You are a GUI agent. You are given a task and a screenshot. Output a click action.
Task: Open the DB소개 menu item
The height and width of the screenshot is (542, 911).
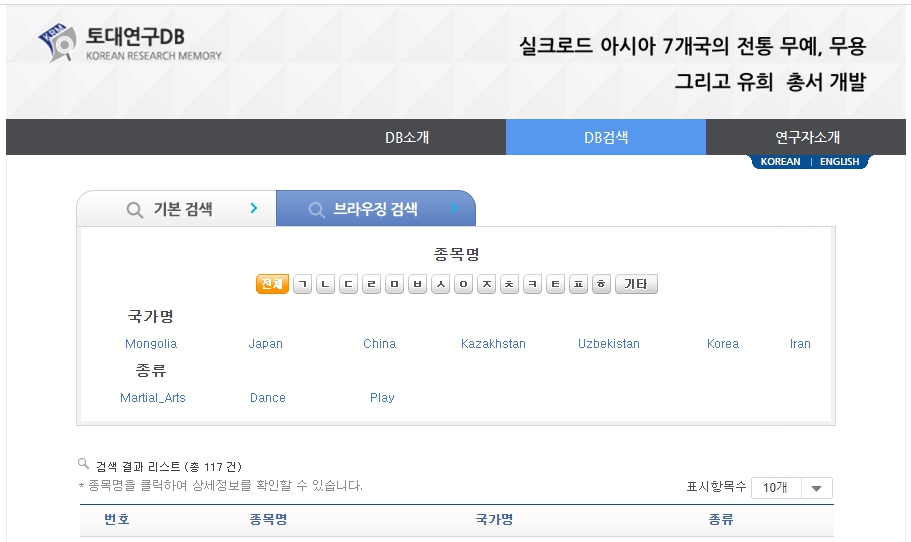pyautogui.click(x=407, y=137)
